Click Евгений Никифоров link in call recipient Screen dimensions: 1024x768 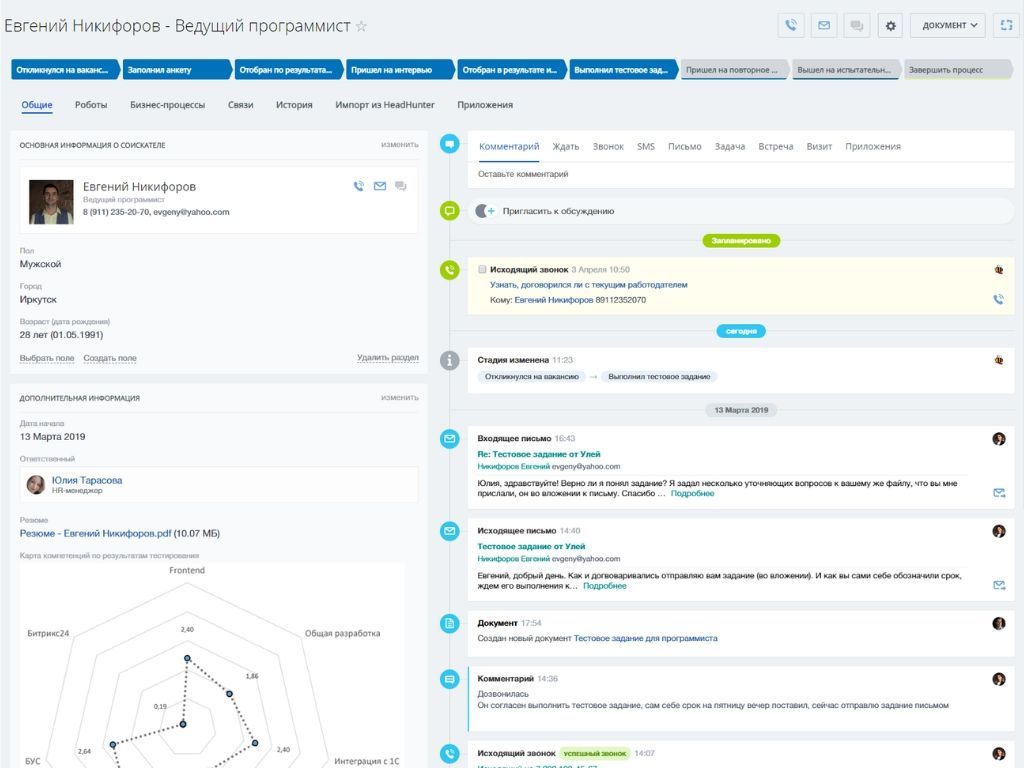point(554,300)
